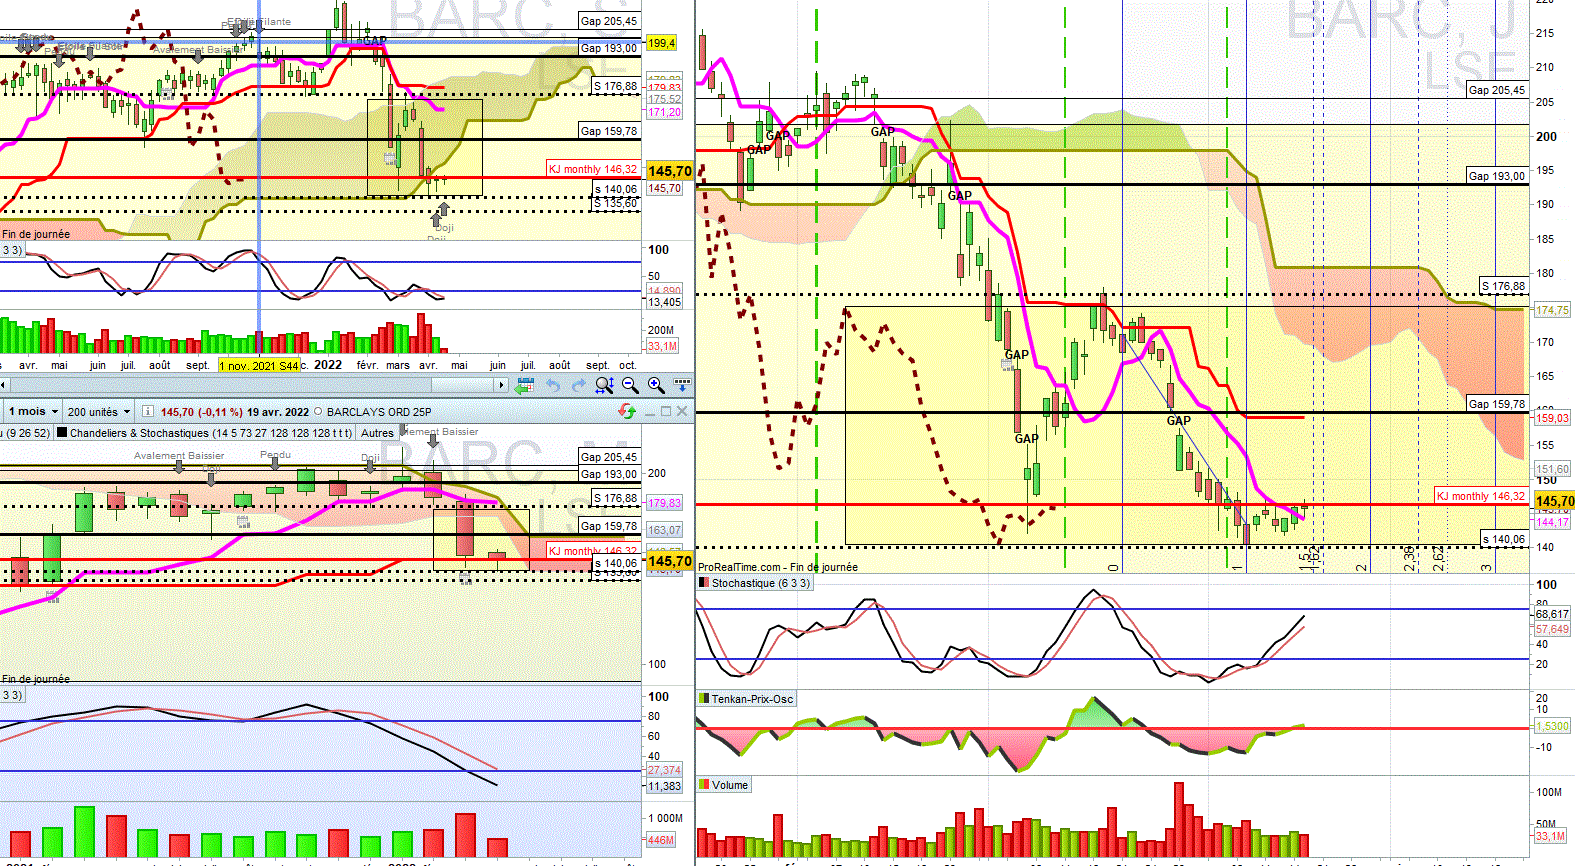Click the Autres button

tap(377, 433)
